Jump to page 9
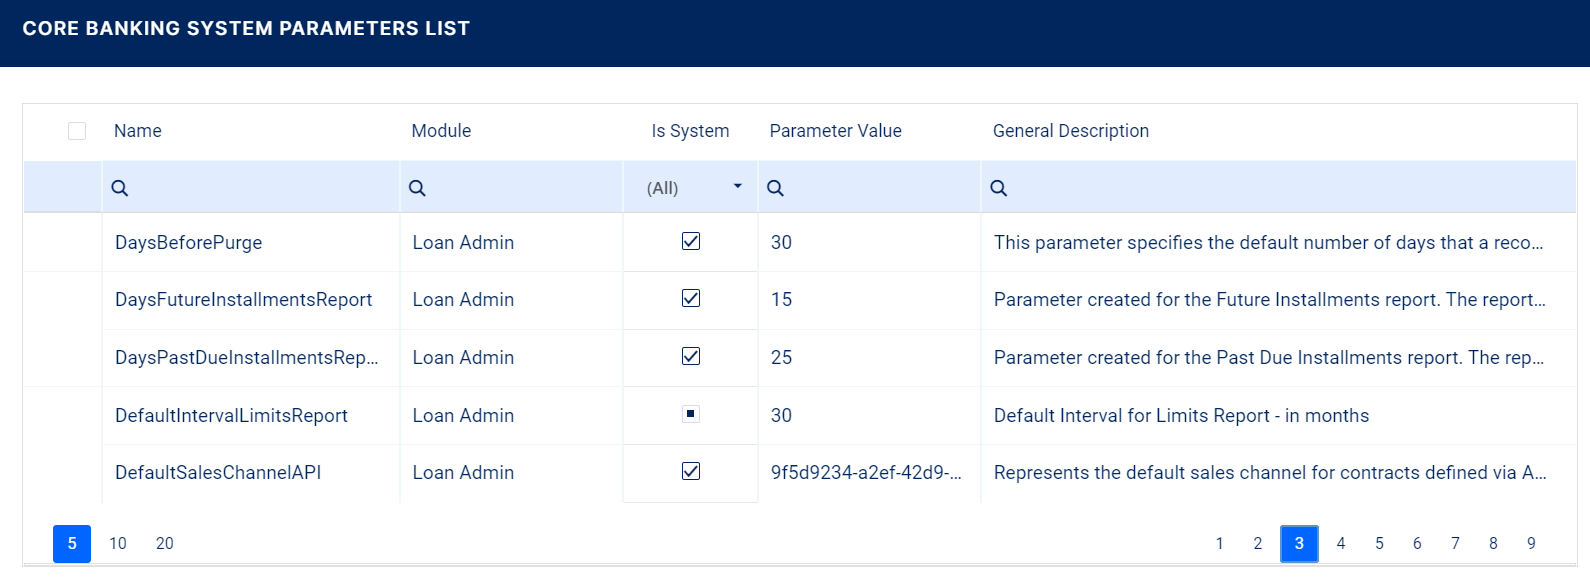1590x579 pixels. [x=1531, y=543]
